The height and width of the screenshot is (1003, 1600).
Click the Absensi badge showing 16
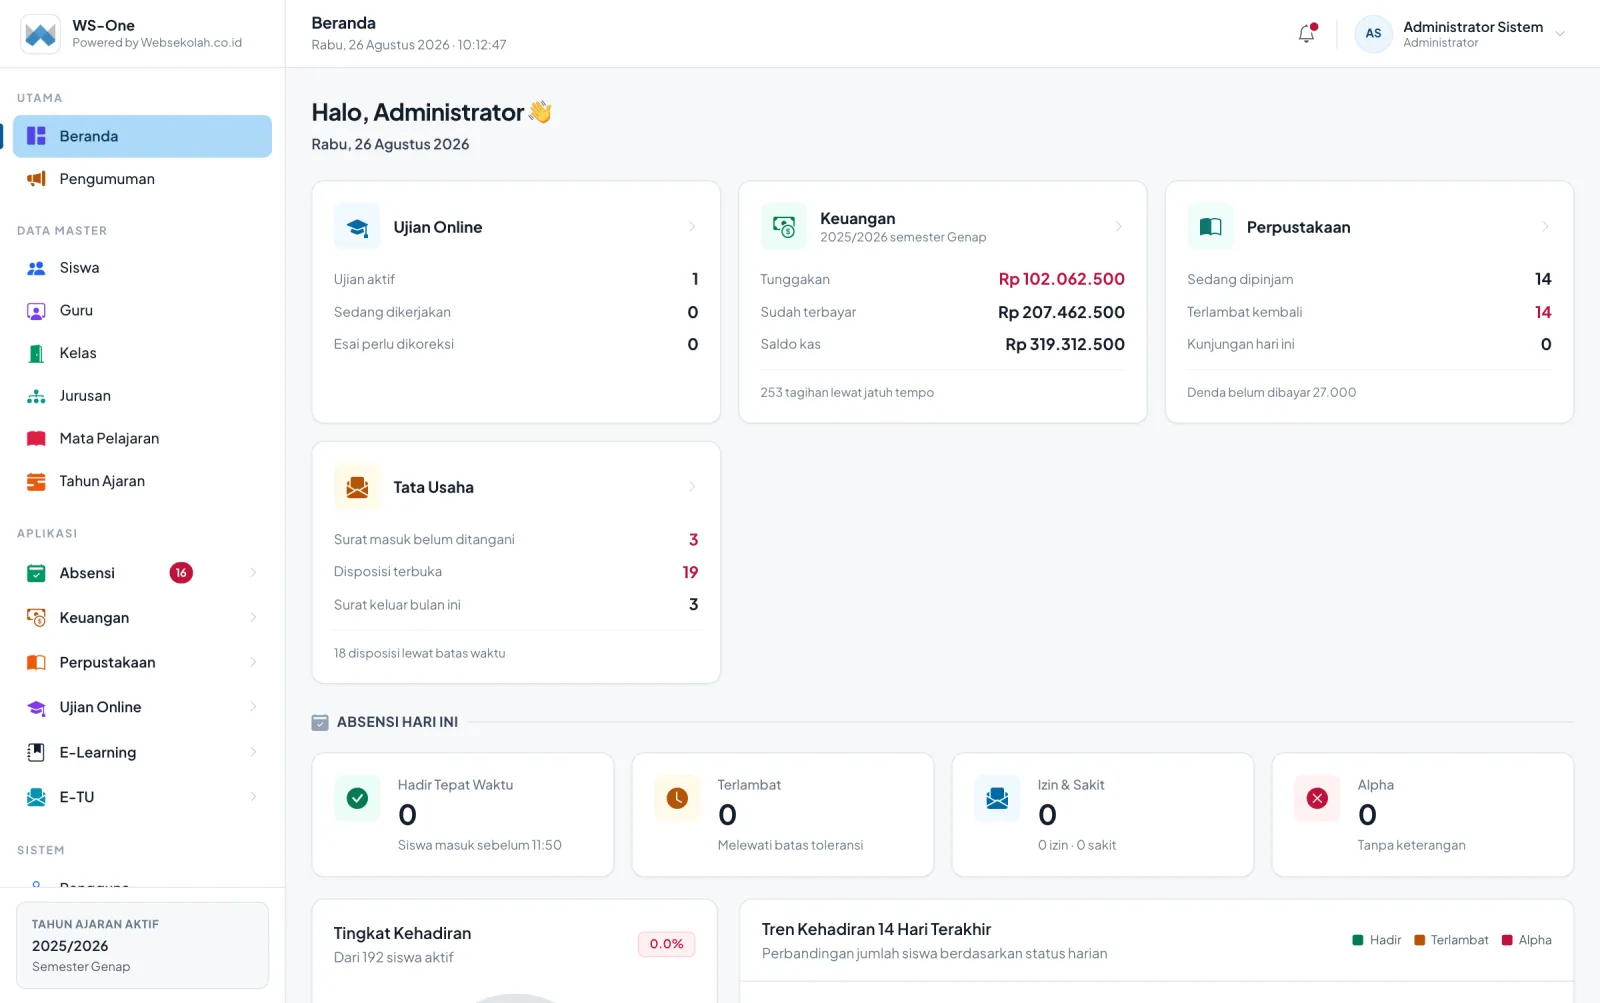pyautogui.click(x=181, y=573)
